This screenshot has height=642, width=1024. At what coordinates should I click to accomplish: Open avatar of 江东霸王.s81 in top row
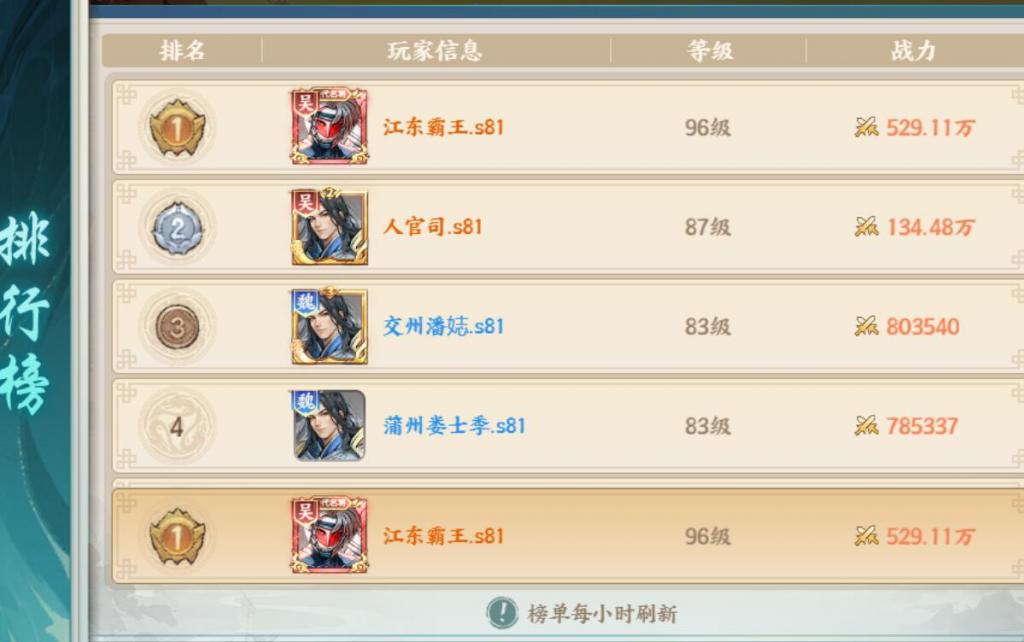click(x=329, y=126)
